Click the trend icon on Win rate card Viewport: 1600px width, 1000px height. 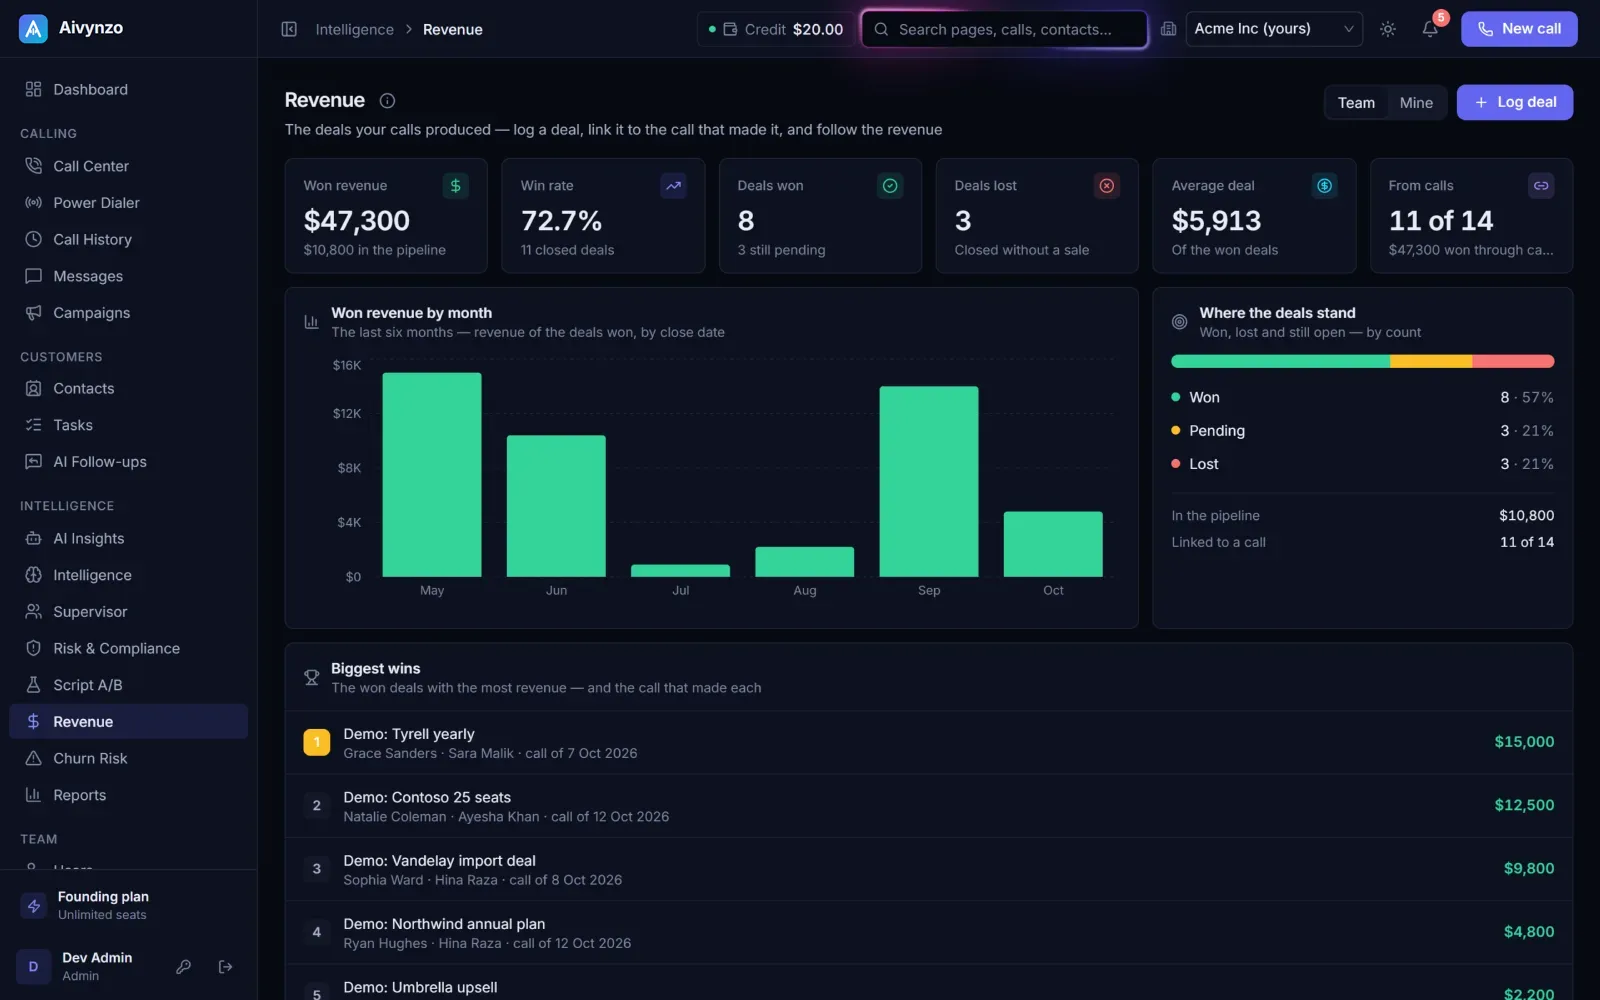[674, 186]
